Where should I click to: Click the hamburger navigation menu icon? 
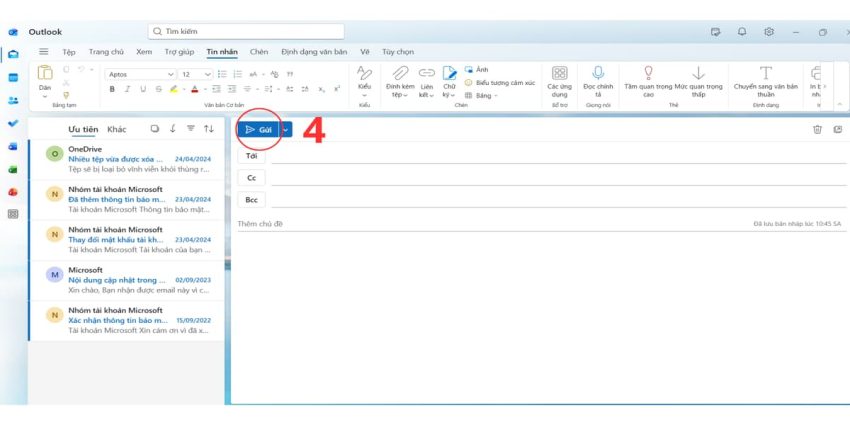(44, 51)
